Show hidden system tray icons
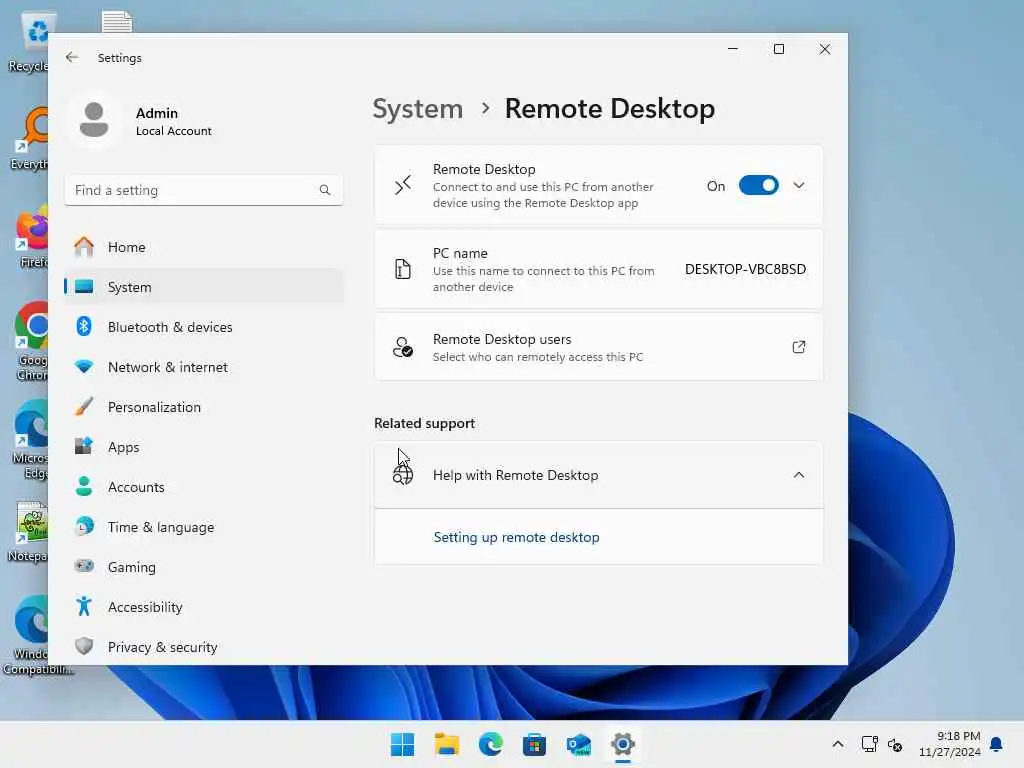The width and height of the screenshot is (1024, 768). click(x=838, y=744)
